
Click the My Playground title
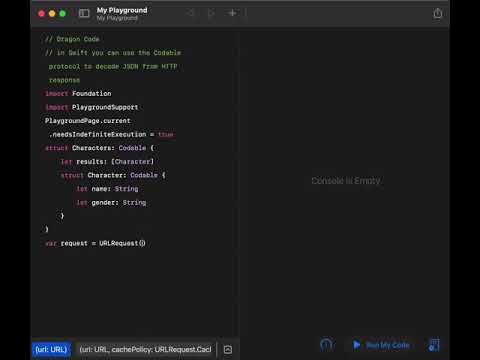click(122, 10)
